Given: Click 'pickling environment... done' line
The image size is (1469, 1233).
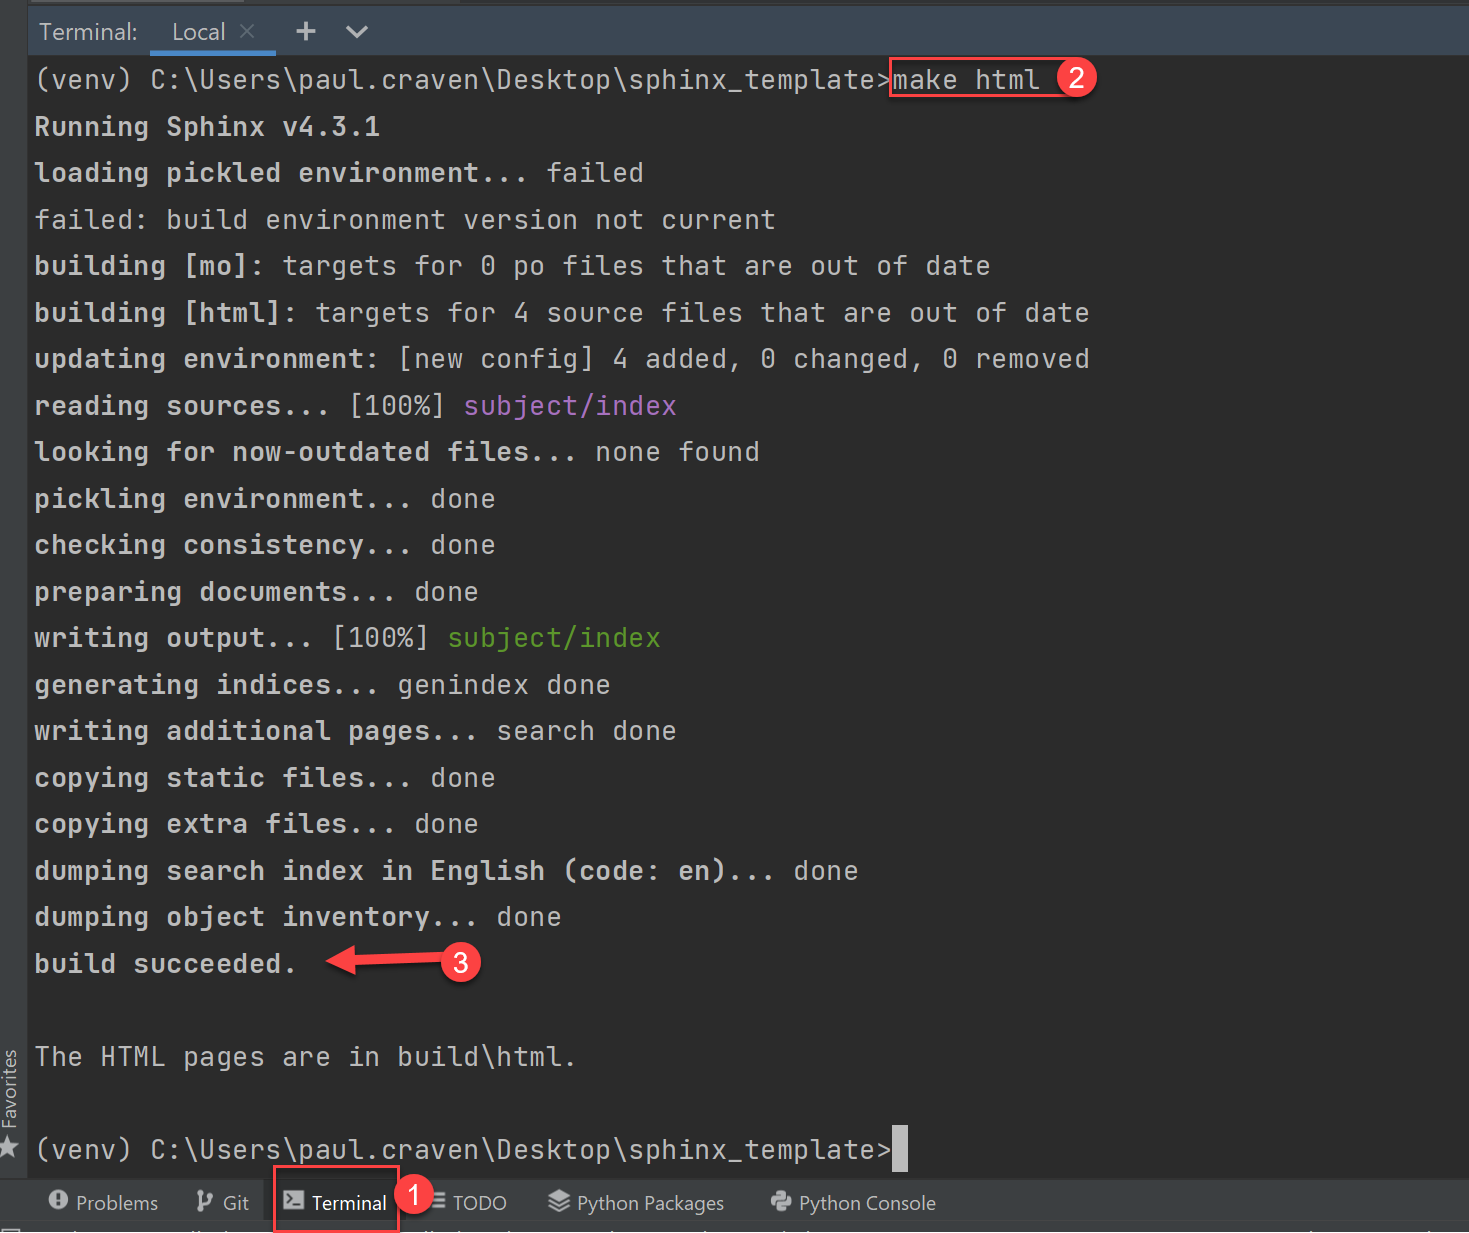Looking at the screenshot, I should pyautogui.click(x=265, y=499).
